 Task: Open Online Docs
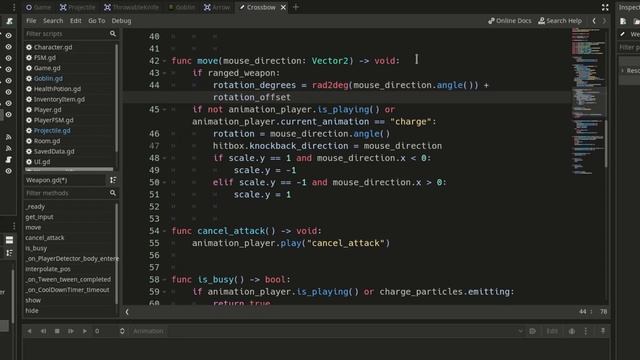coord(510,20)
